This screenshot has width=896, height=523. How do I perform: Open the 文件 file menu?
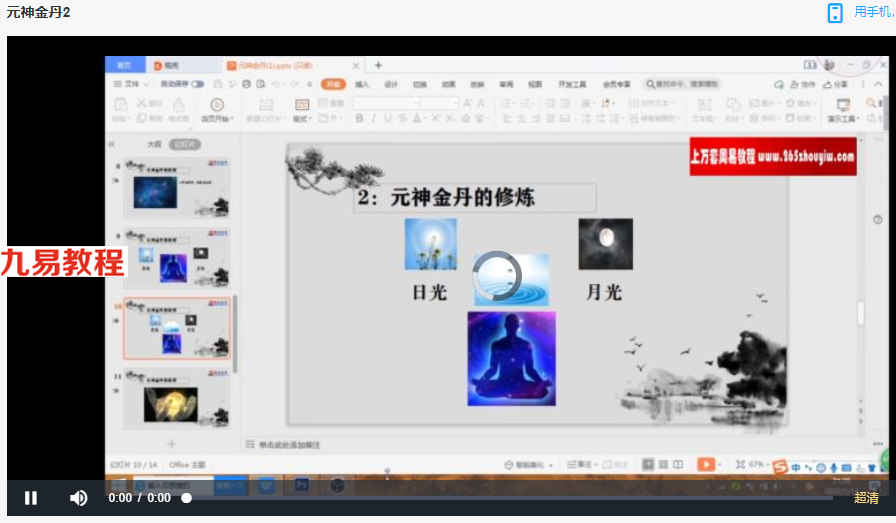tap(131, 84)
